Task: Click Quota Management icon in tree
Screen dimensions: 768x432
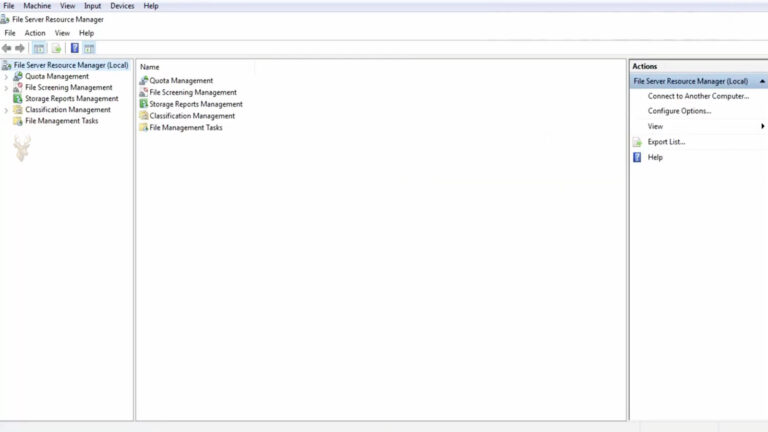Action: (x=18, y=76)
